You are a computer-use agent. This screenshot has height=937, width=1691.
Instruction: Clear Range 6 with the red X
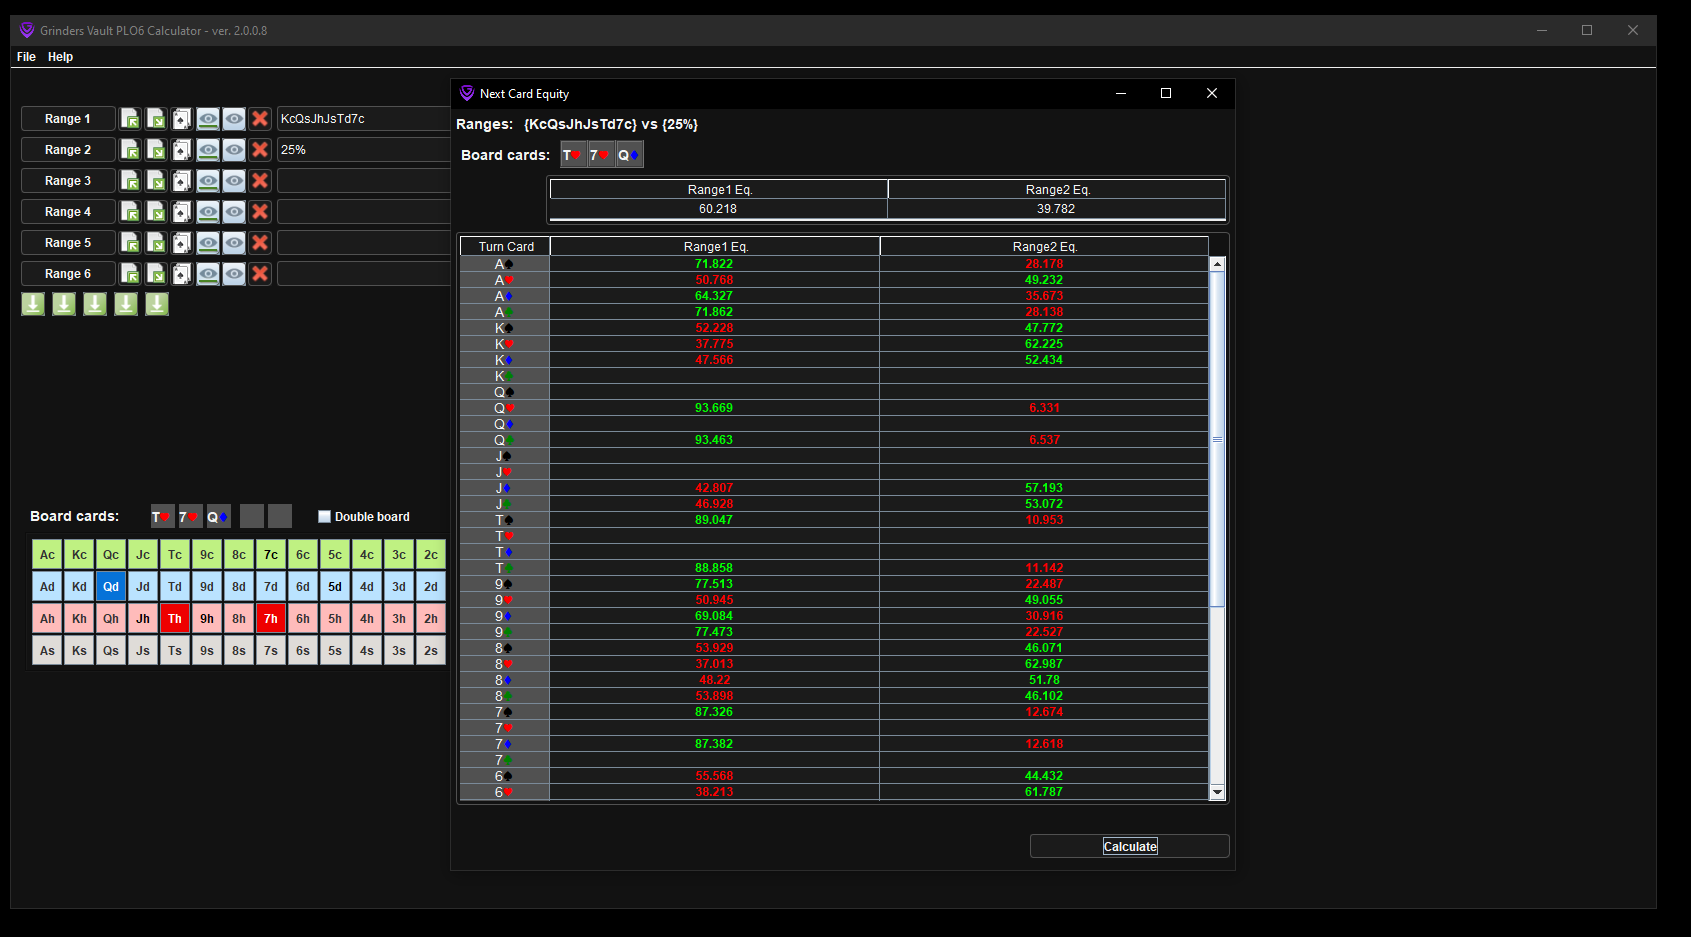tap(260, 273)
